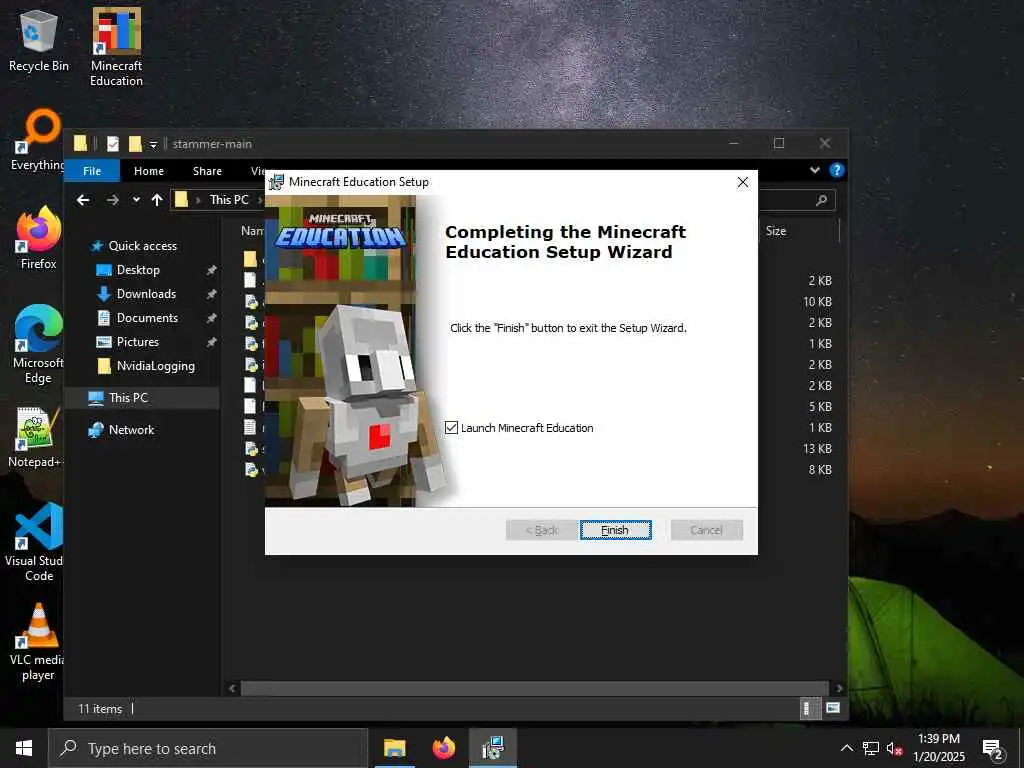Go back in File Explorer navigation

coord(83,200)
